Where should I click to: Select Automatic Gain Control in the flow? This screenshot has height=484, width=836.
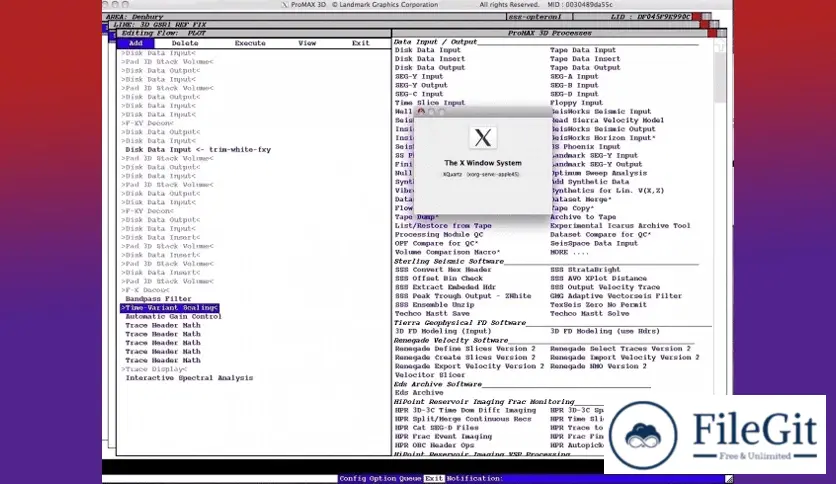point(173,317)
